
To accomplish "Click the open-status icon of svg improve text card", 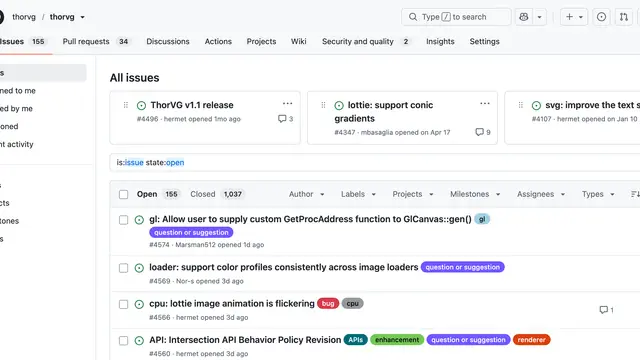I will [x=536, y=105].
